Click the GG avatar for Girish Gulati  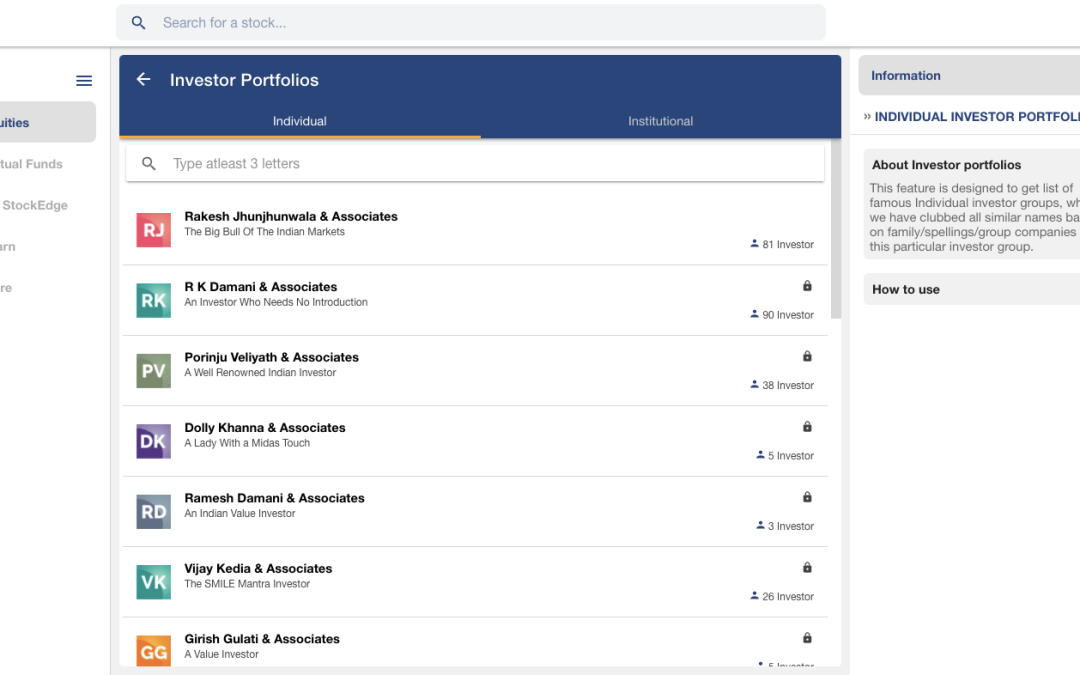[x=154, y=651]
